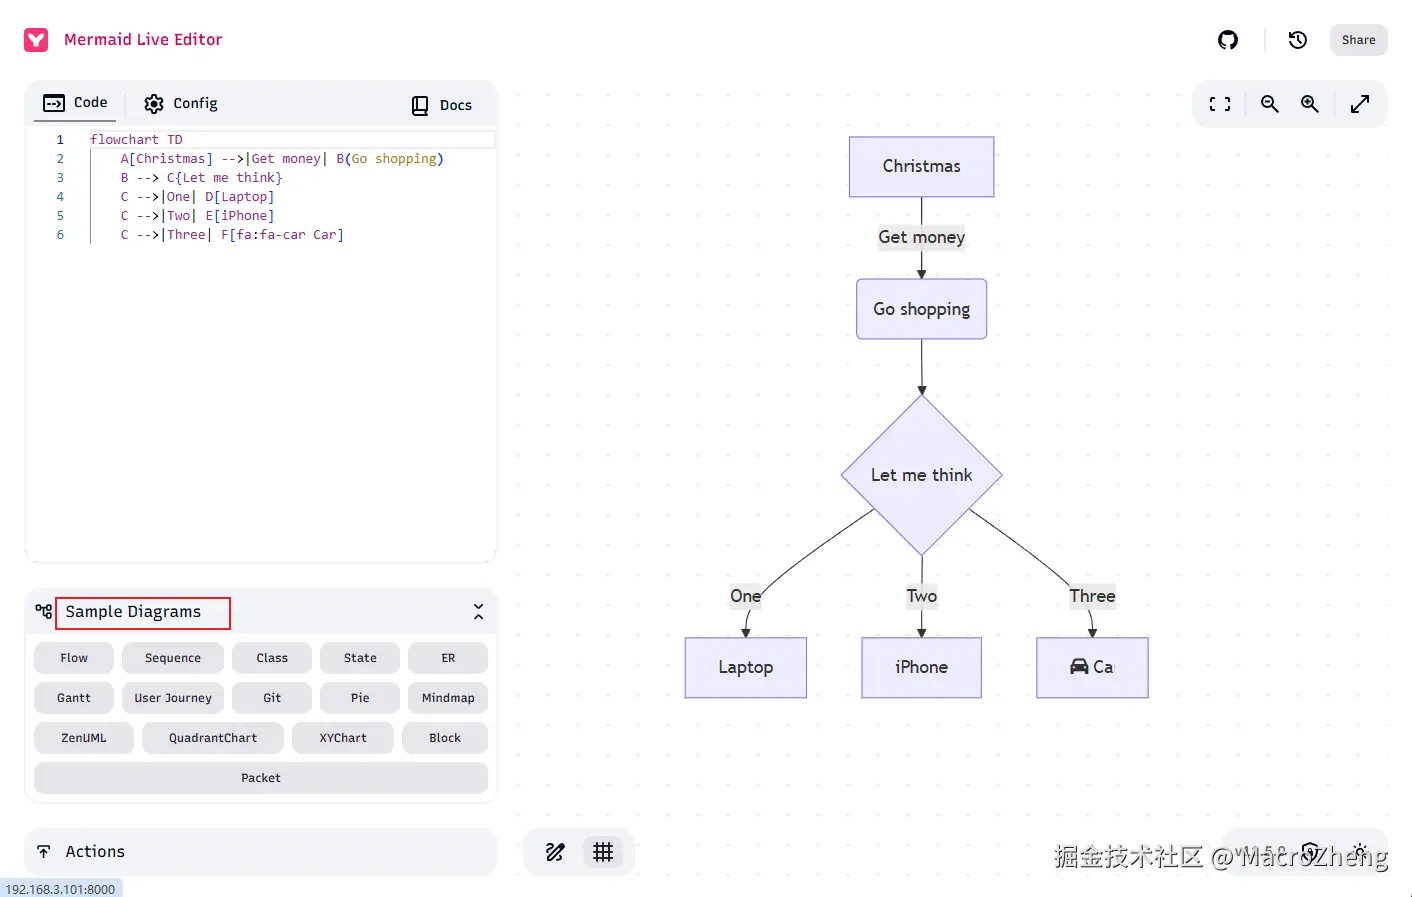Image resolution: width=1412 pixels, height=897 pixels.
Task: Zoom out of the diagram
Action: click(1270, 104)
